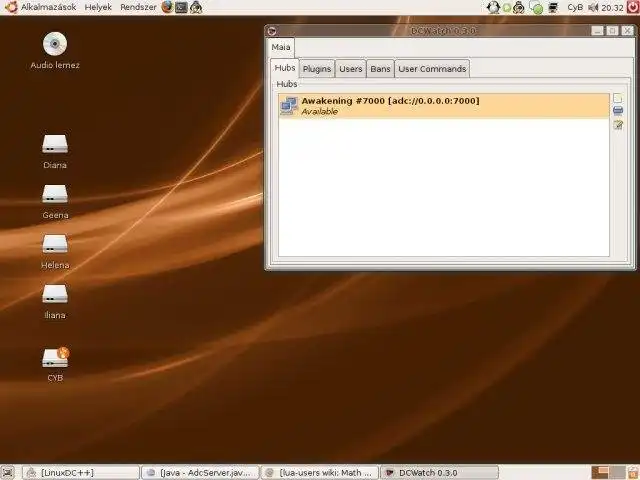Switch to the Hubs tab
The width and height of the screenshot is (640, 480).
coord(284,68)
